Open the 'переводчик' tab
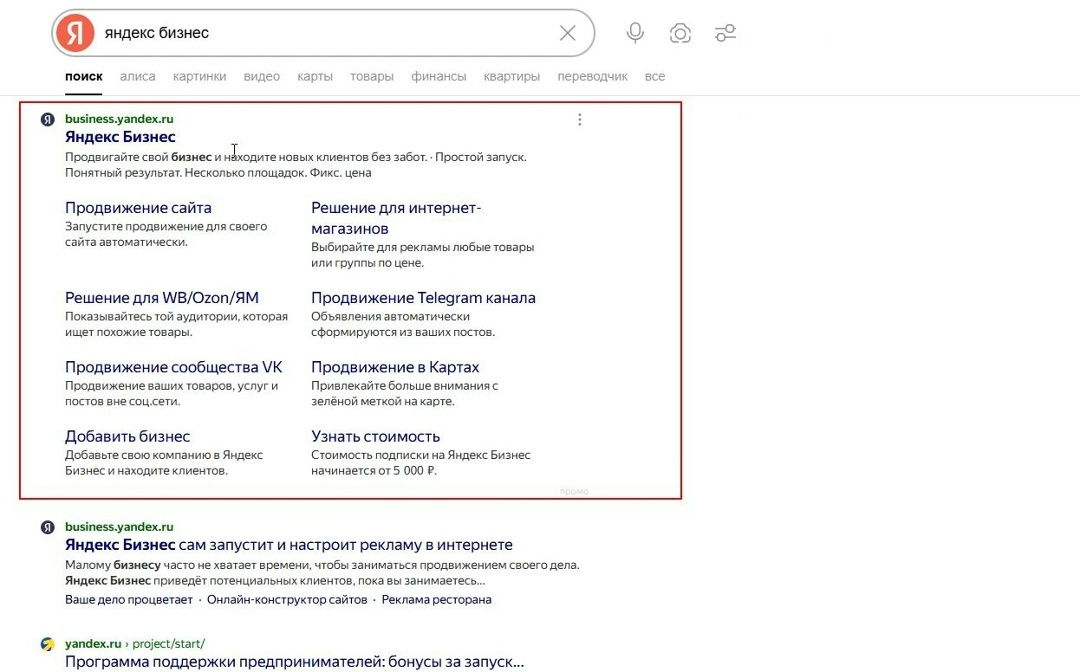 [592, 76]
